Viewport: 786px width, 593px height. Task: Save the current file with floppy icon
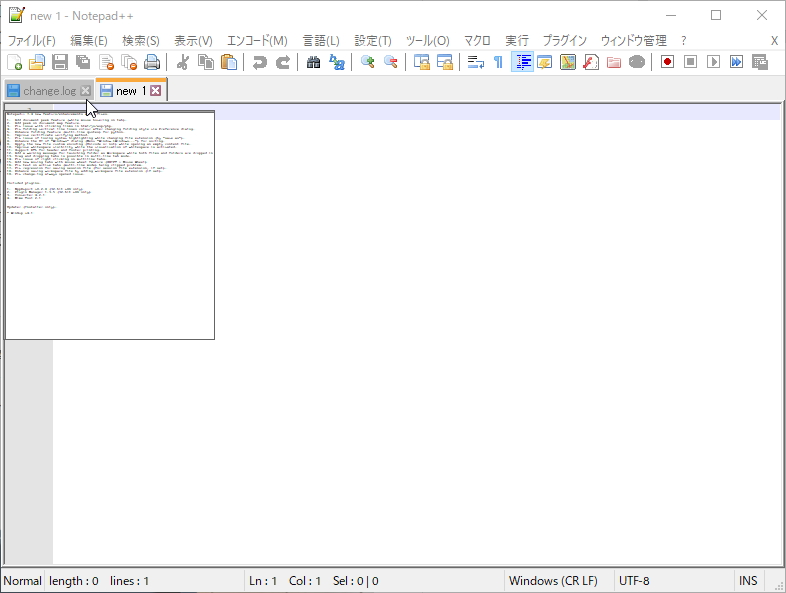[60, 62]
